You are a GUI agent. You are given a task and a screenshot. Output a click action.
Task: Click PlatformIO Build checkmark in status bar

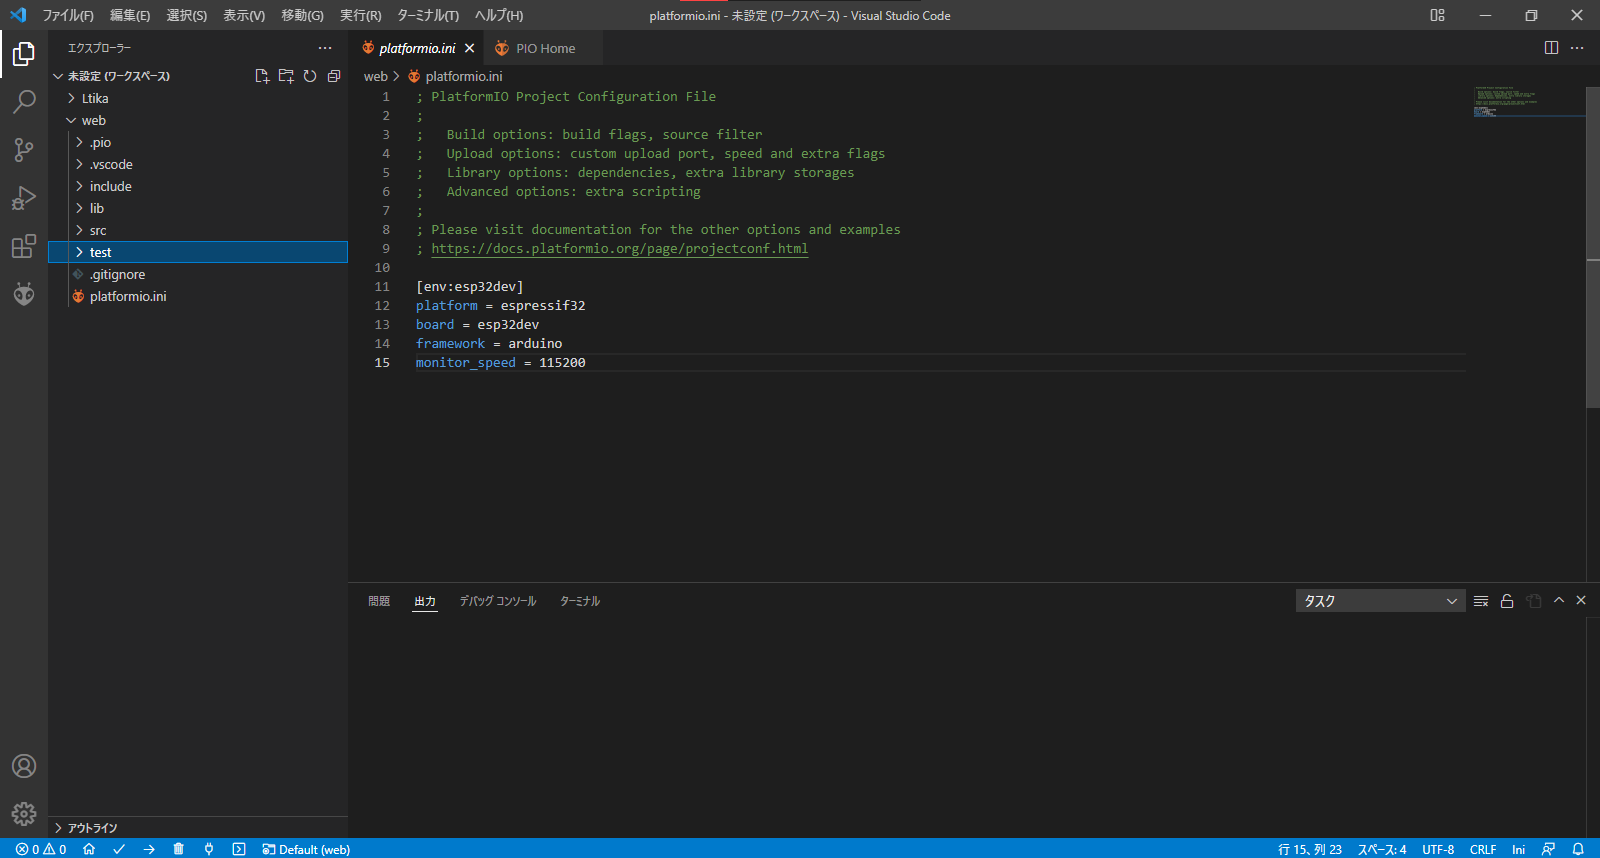point(119,849)
